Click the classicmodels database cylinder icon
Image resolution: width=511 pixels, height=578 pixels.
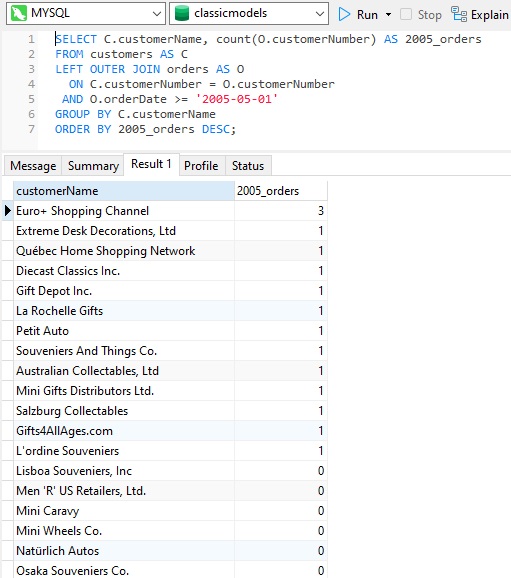[181, 14]
